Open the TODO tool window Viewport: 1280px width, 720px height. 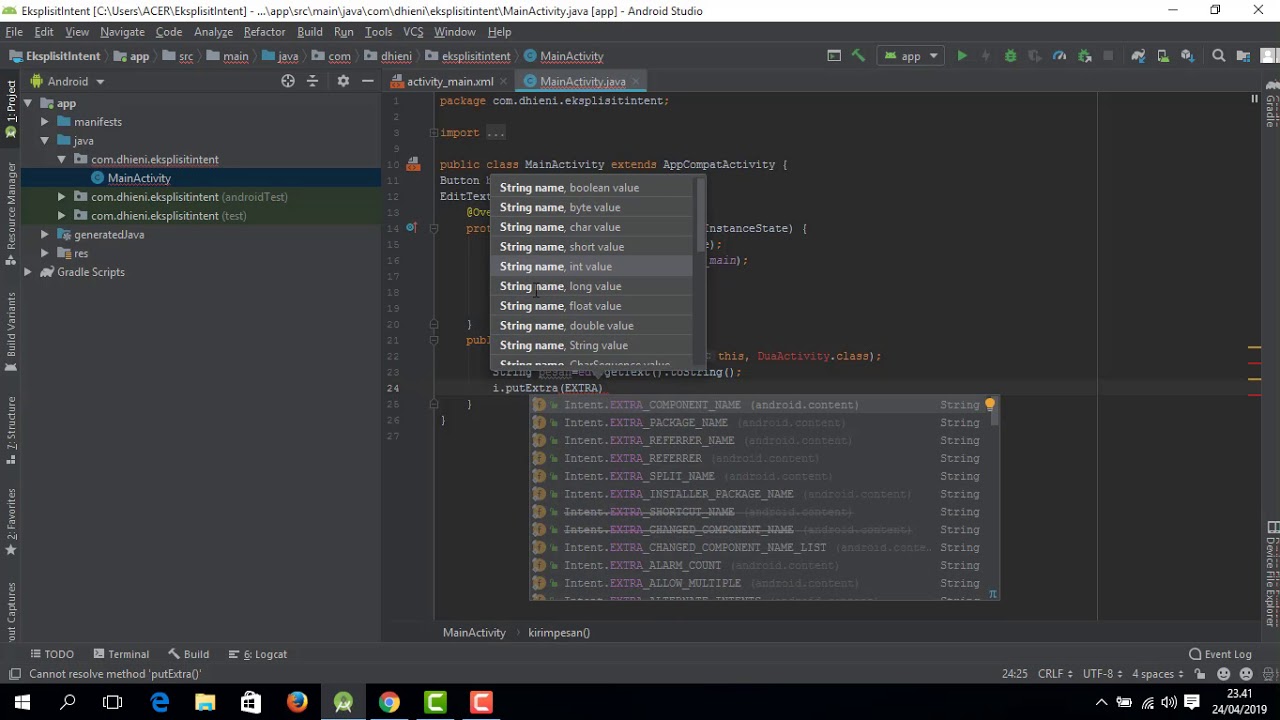(x=52, y=654)
